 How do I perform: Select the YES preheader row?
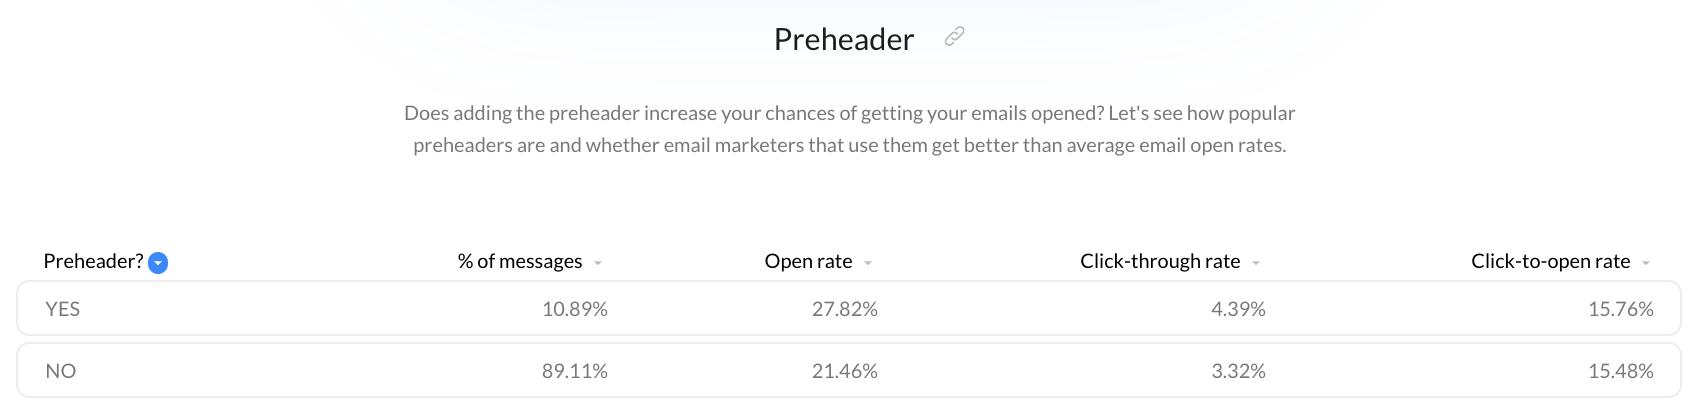pyautogui.click(x=849, y=308)
